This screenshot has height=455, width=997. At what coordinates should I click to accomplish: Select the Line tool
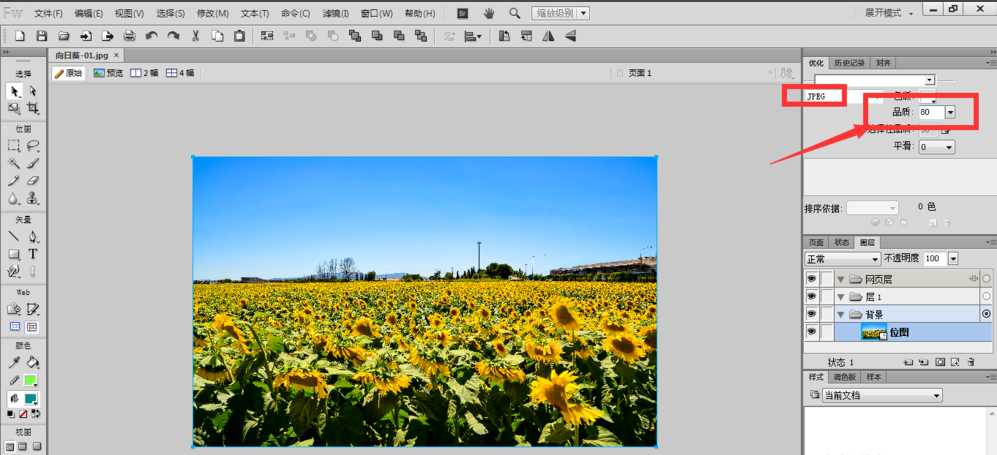pos(14,237)
